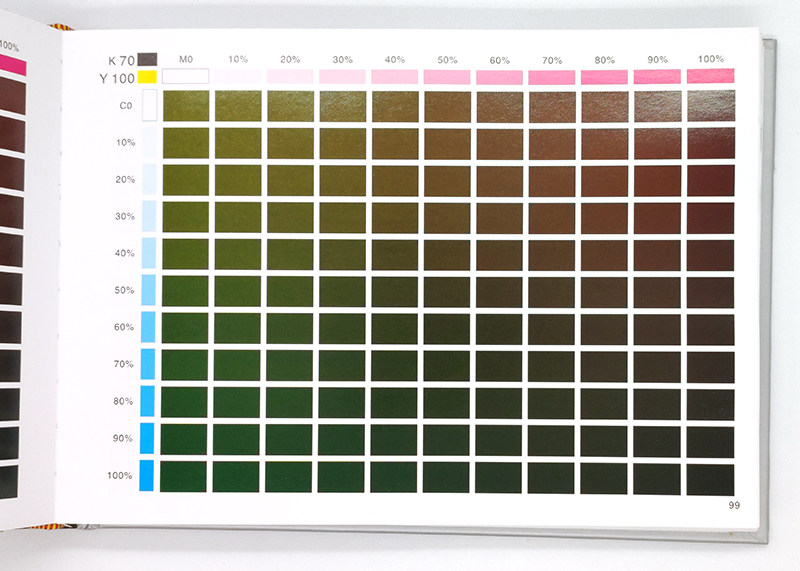Select the cyan 50% side swatch
This screenshot has height=571, width=800.
148,290
